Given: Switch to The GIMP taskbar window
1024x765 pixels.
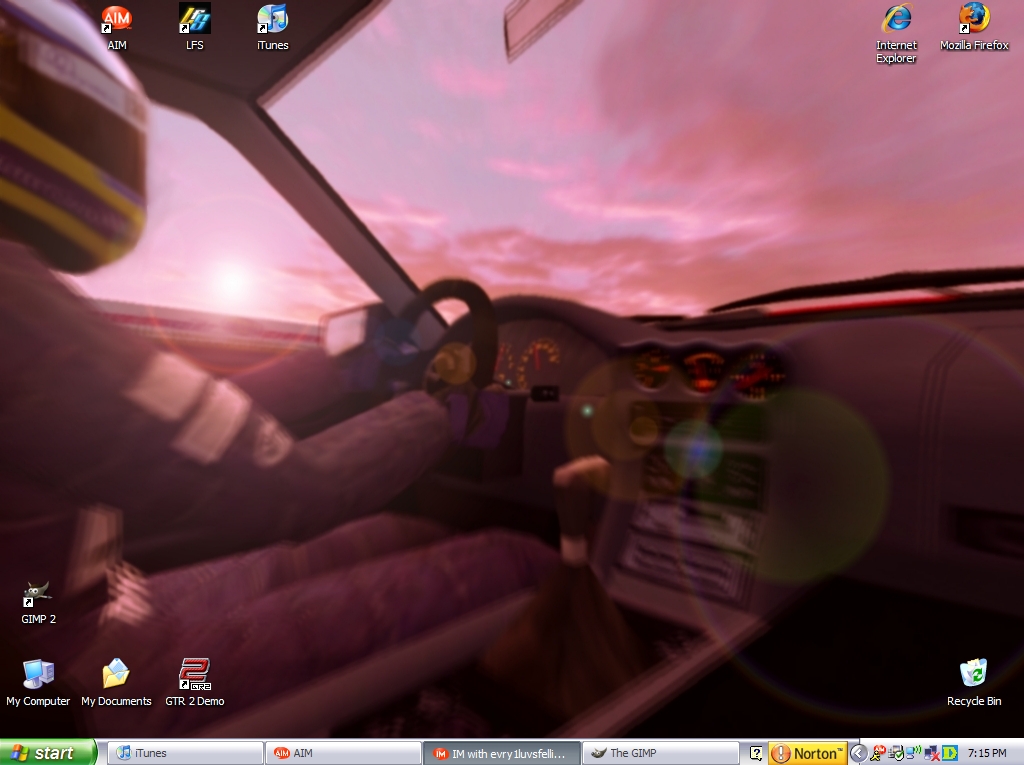Looking at the screenshot, I should tap(660, 753).
